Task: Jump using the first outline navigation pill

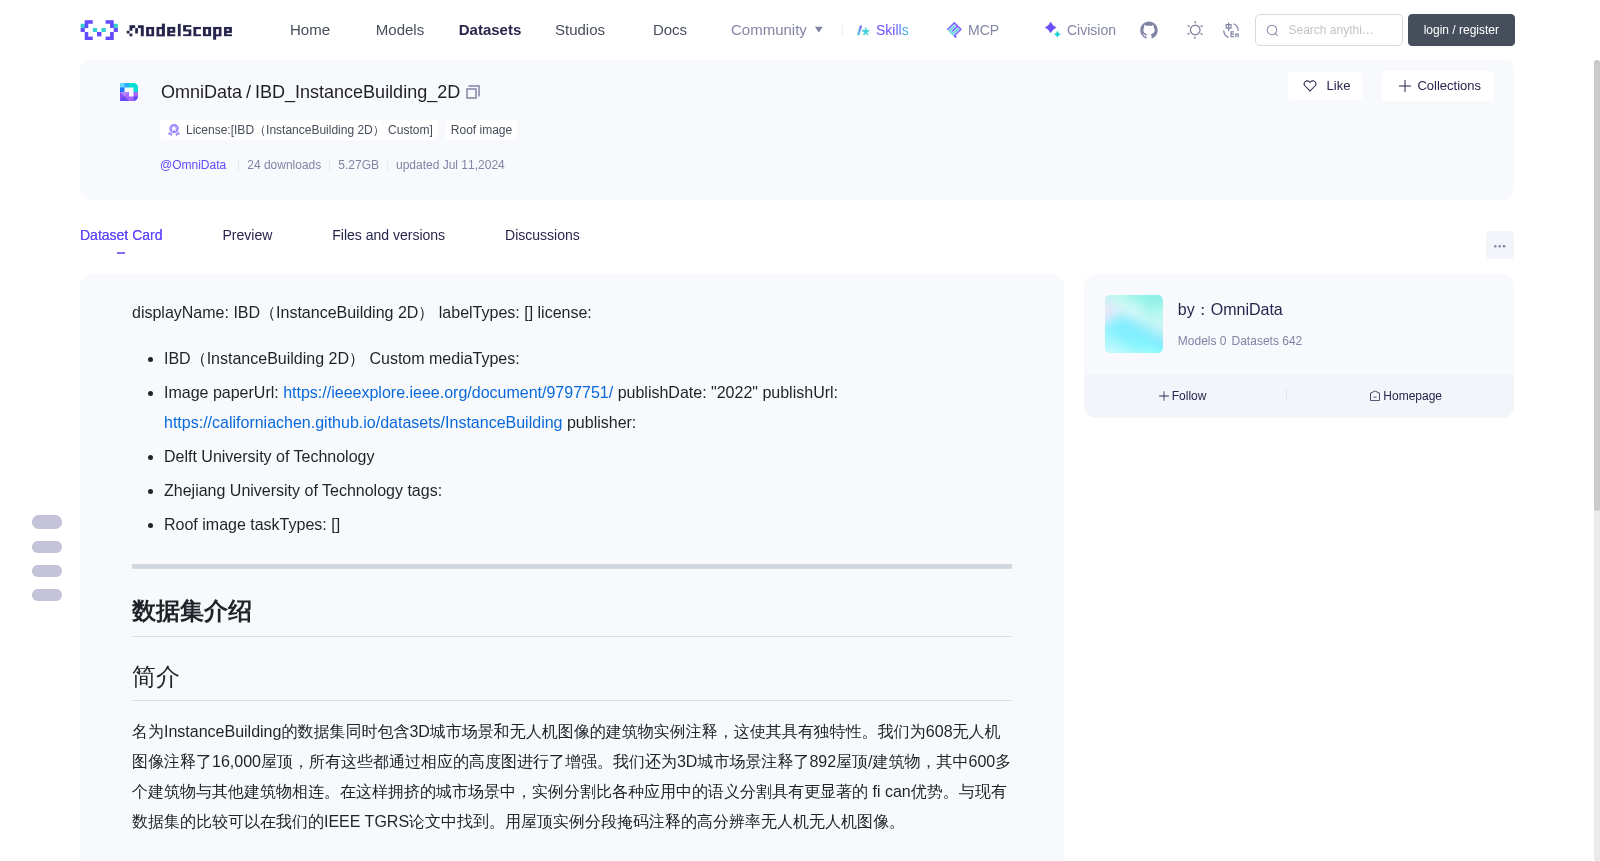Action: (x=47, y=522)
